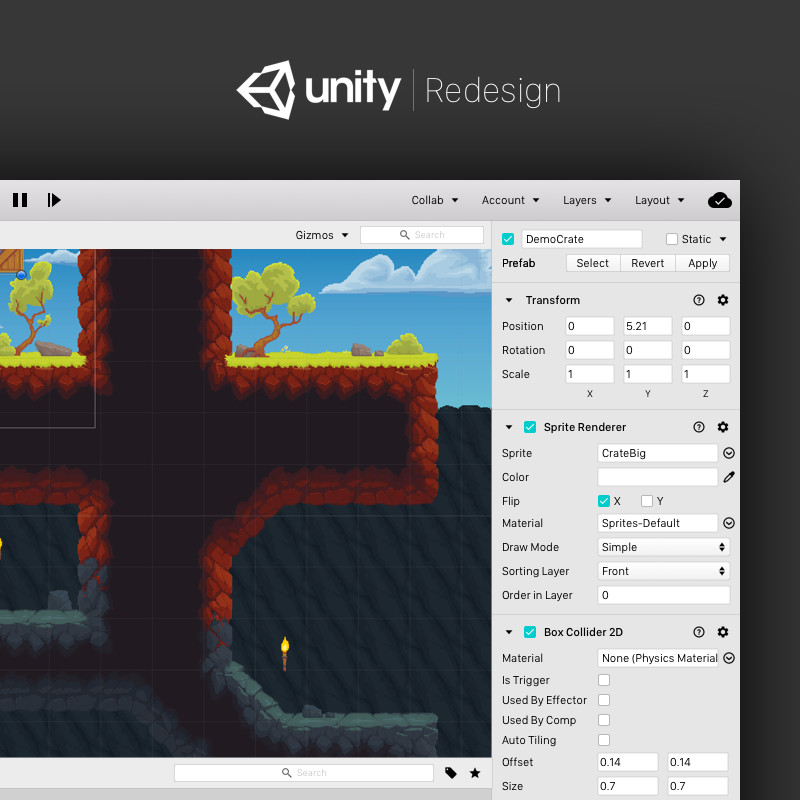Enable the Auto Tiling checkbox
This screenshot has height=800, width=800.
point(603,740)
